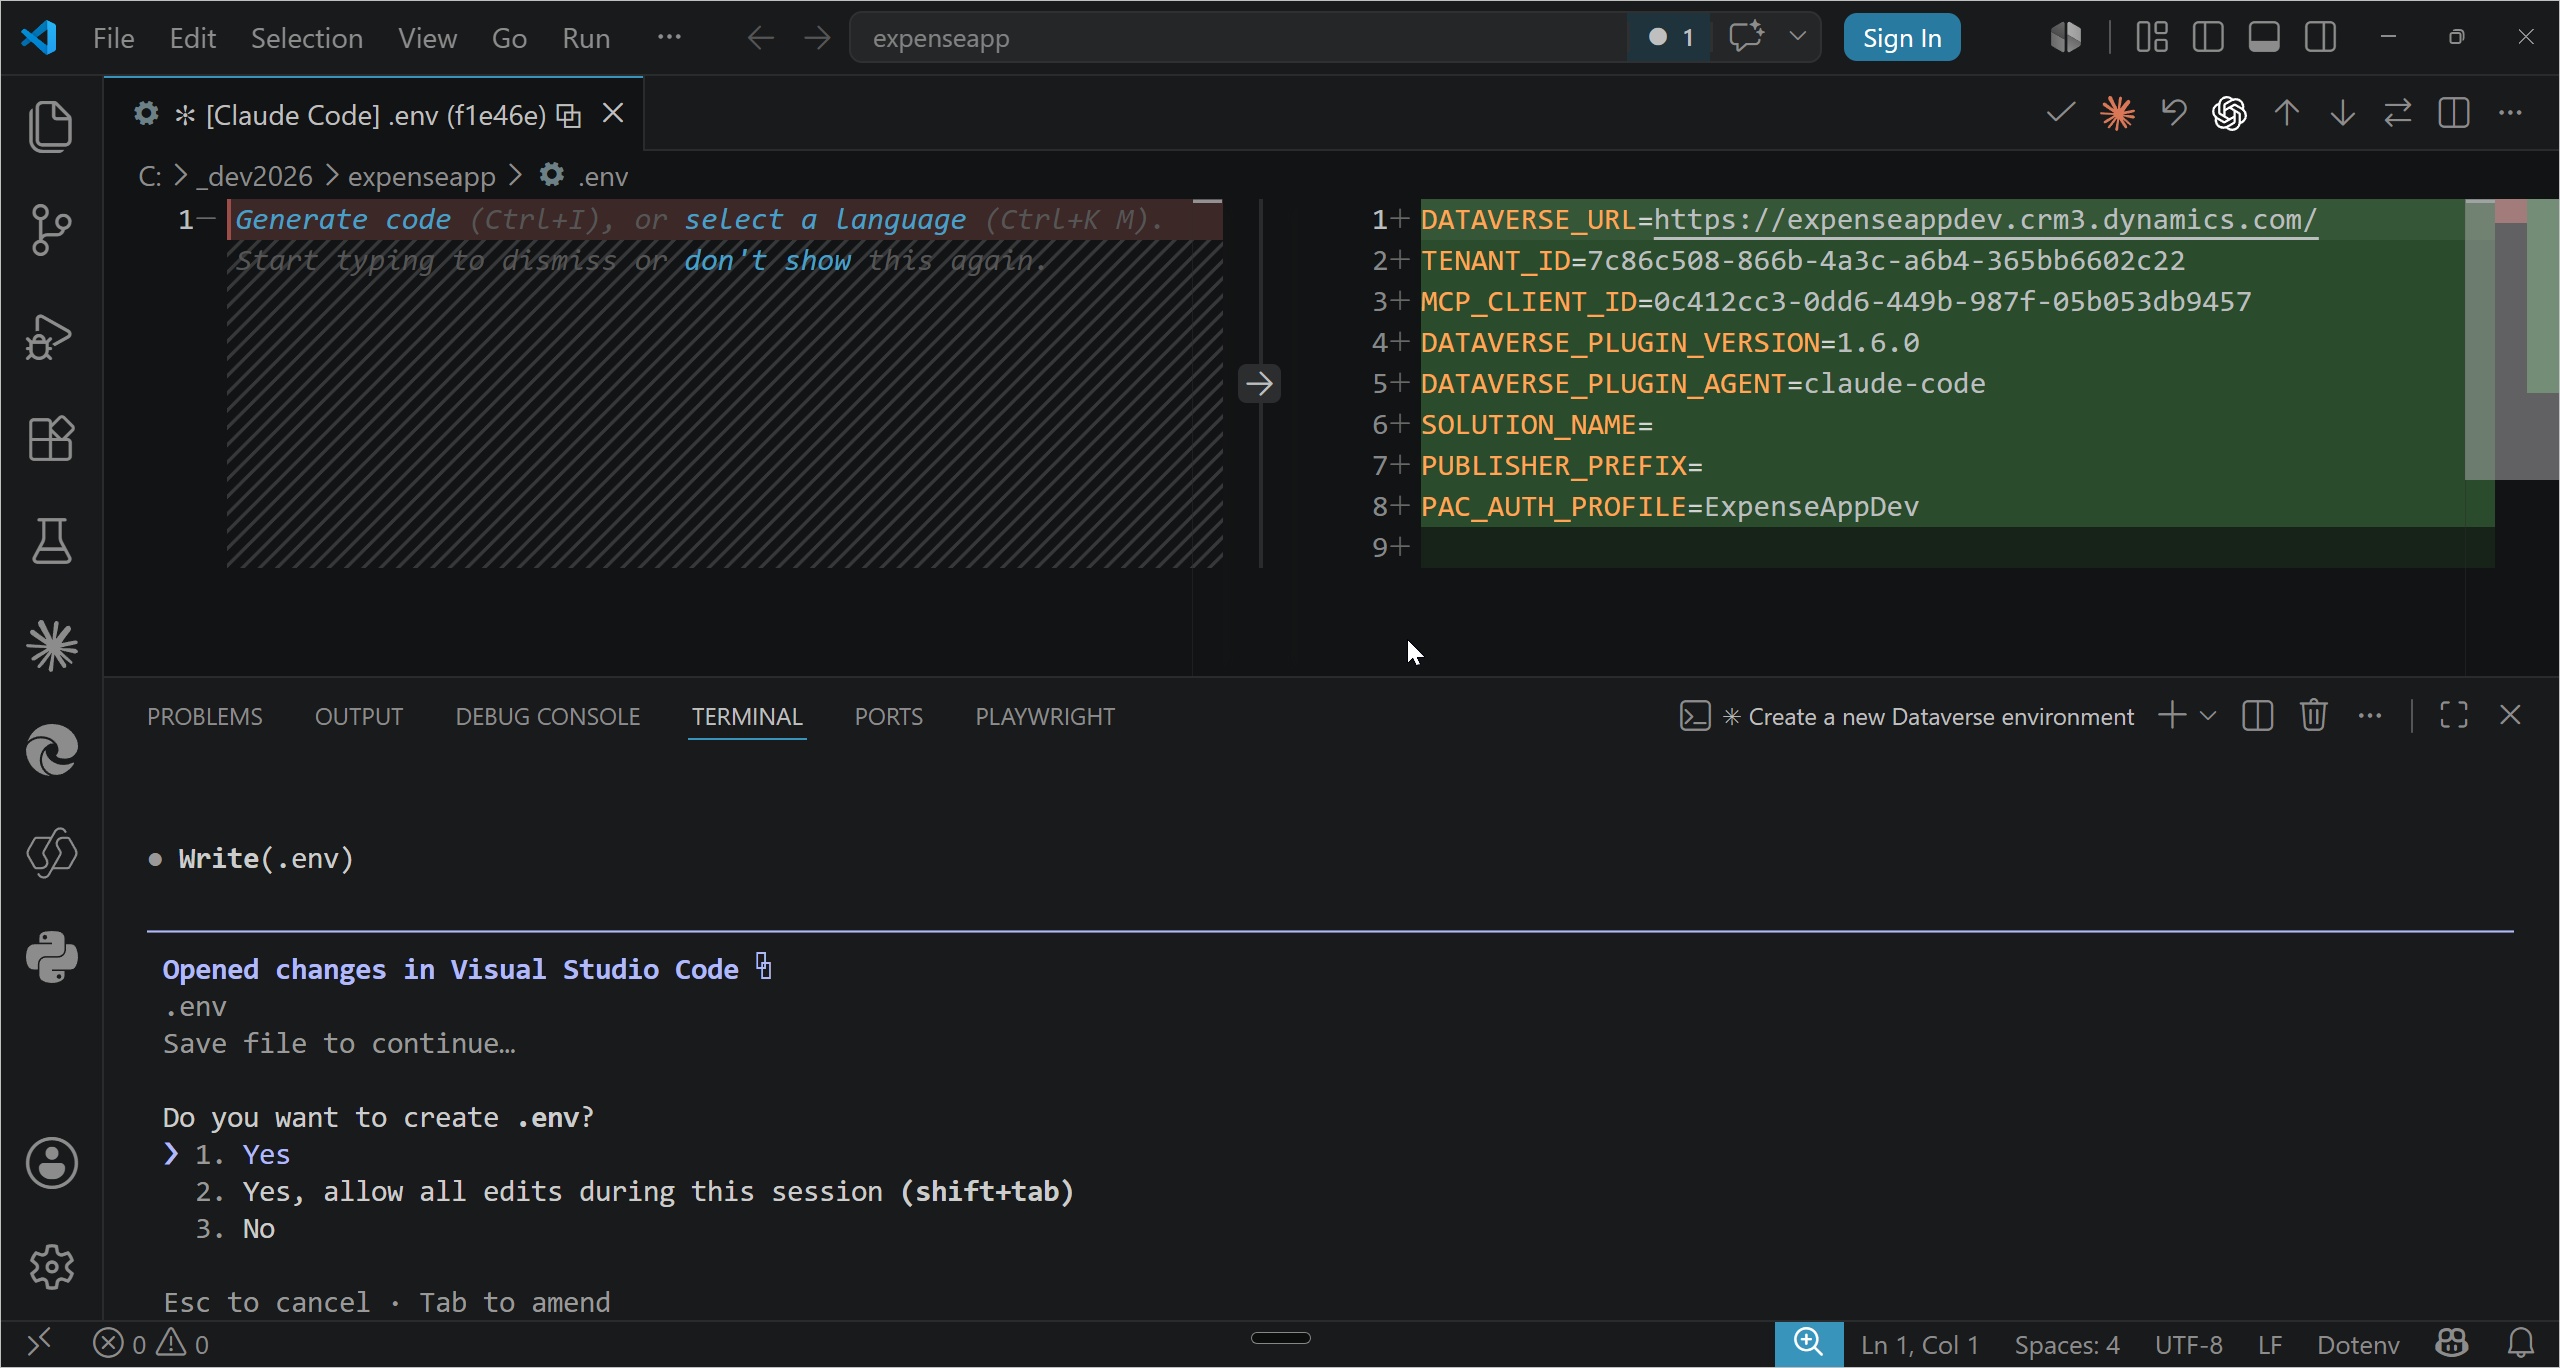Click the select a language link
2560x1368 pixels.
824,219
